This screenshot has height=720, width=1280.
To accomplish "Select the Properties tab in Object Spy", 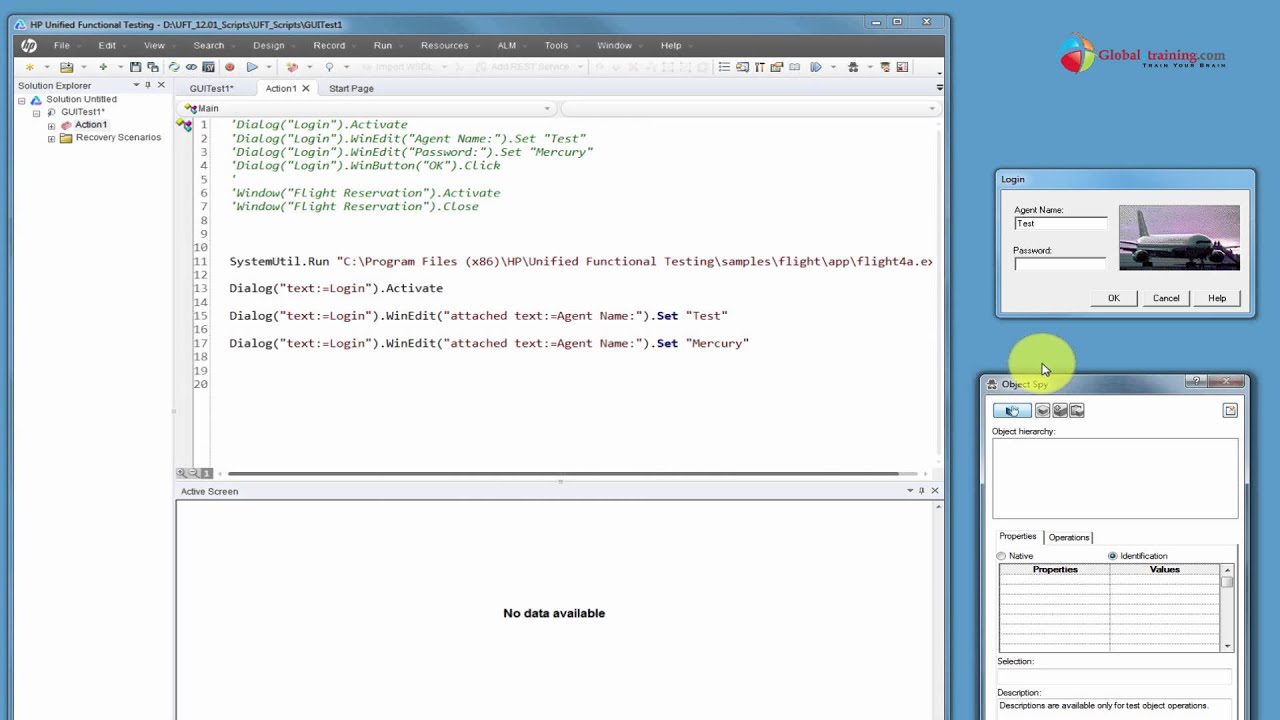I will [x=1018, y=536].
